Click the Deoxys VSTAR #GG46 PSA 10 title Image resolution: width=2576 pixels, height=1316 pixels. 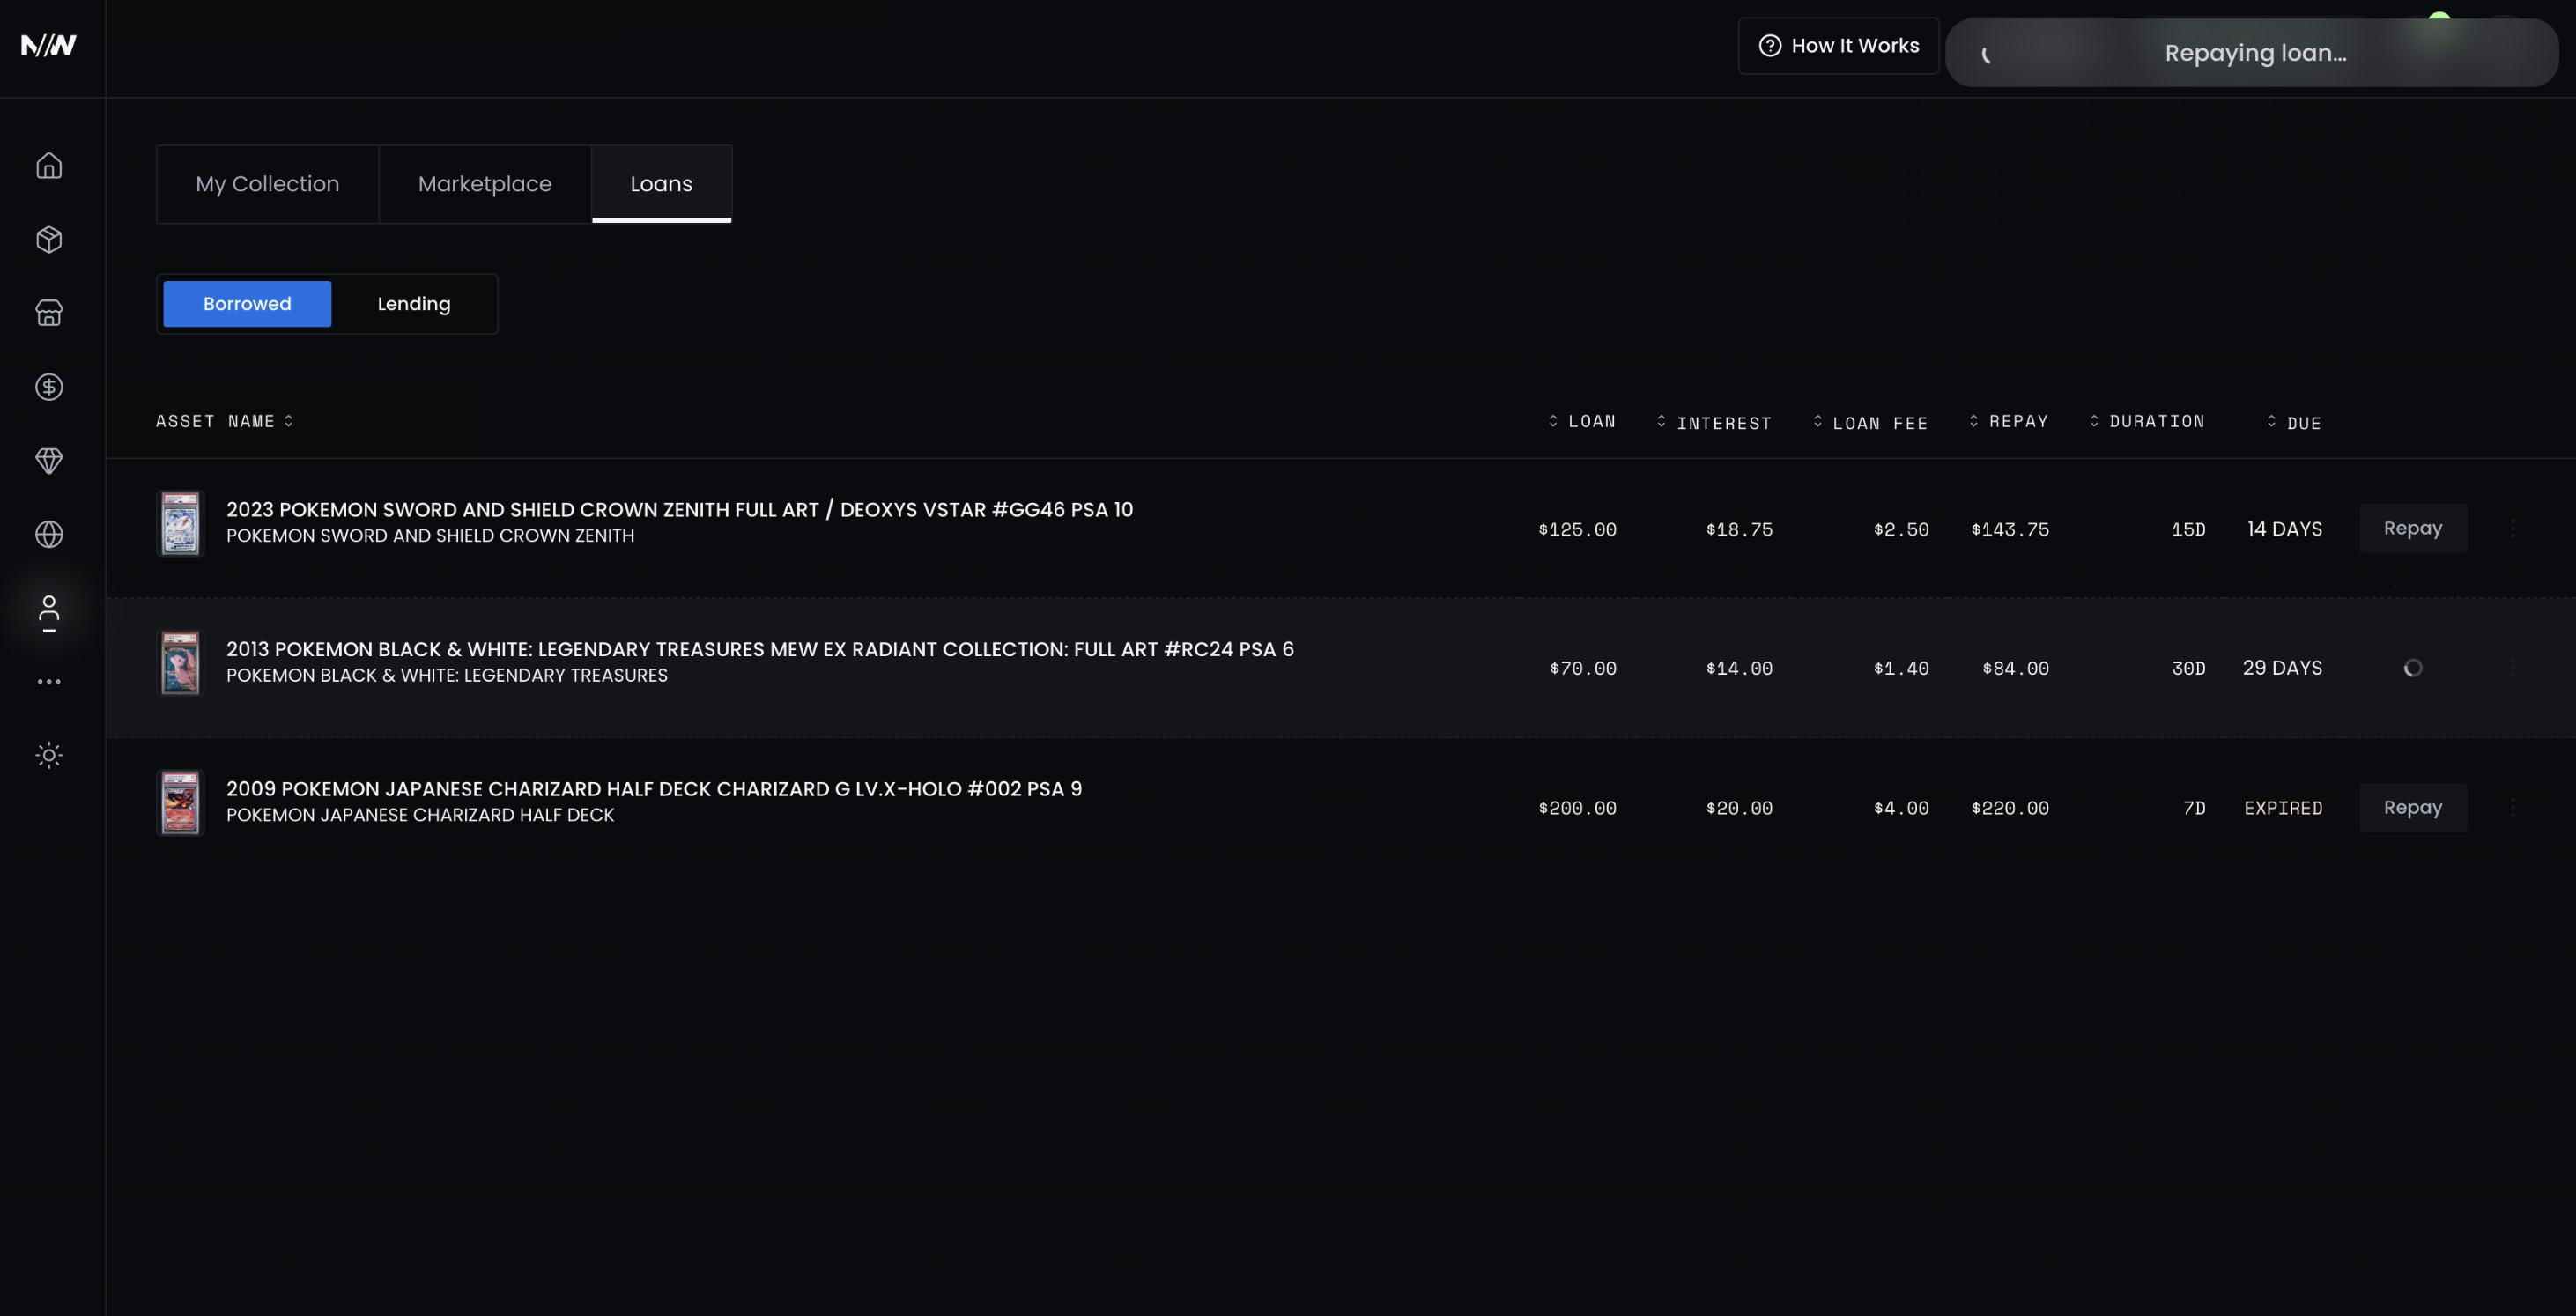(x=680, y=510)
